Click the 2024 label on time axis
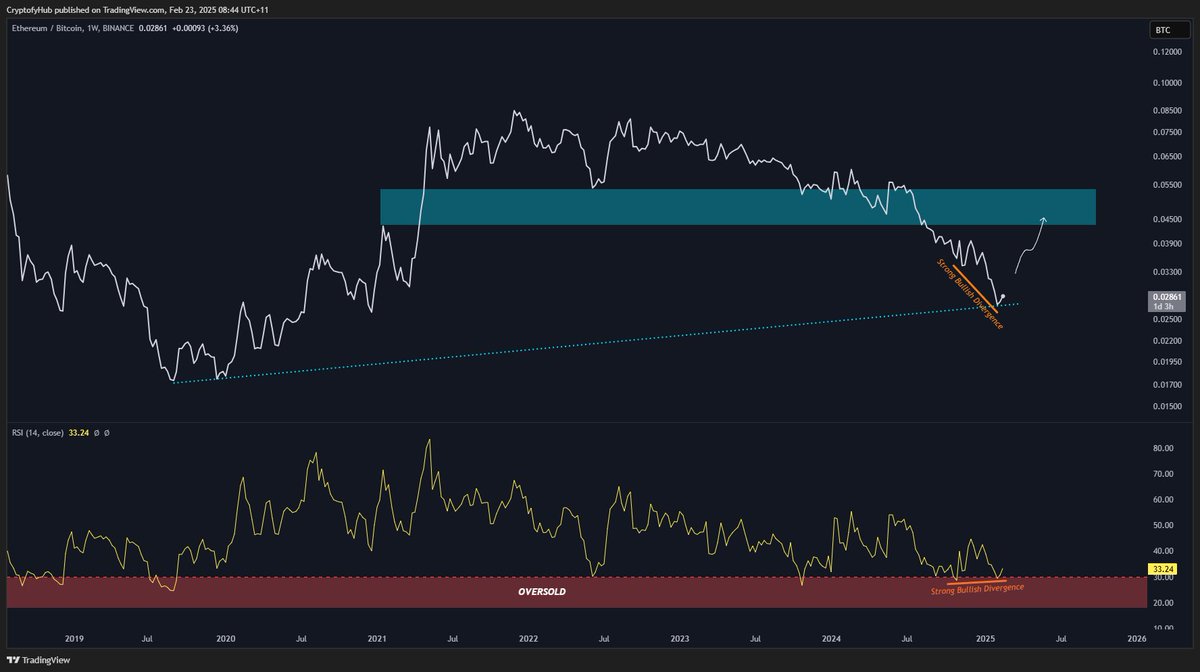 point(831,638)
